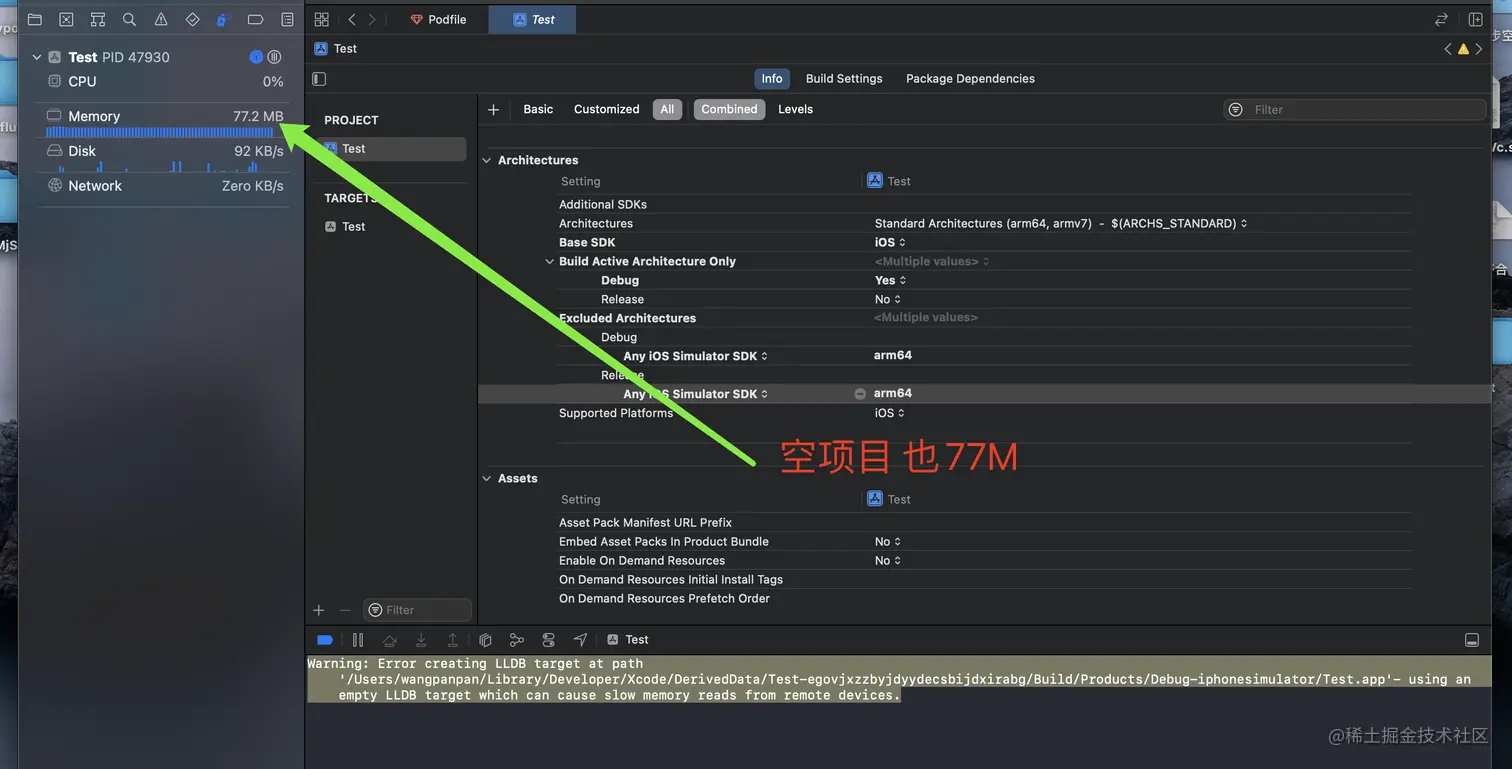Open the CPU gauge report
The image size is (1512, 769).
pos(165,82)
